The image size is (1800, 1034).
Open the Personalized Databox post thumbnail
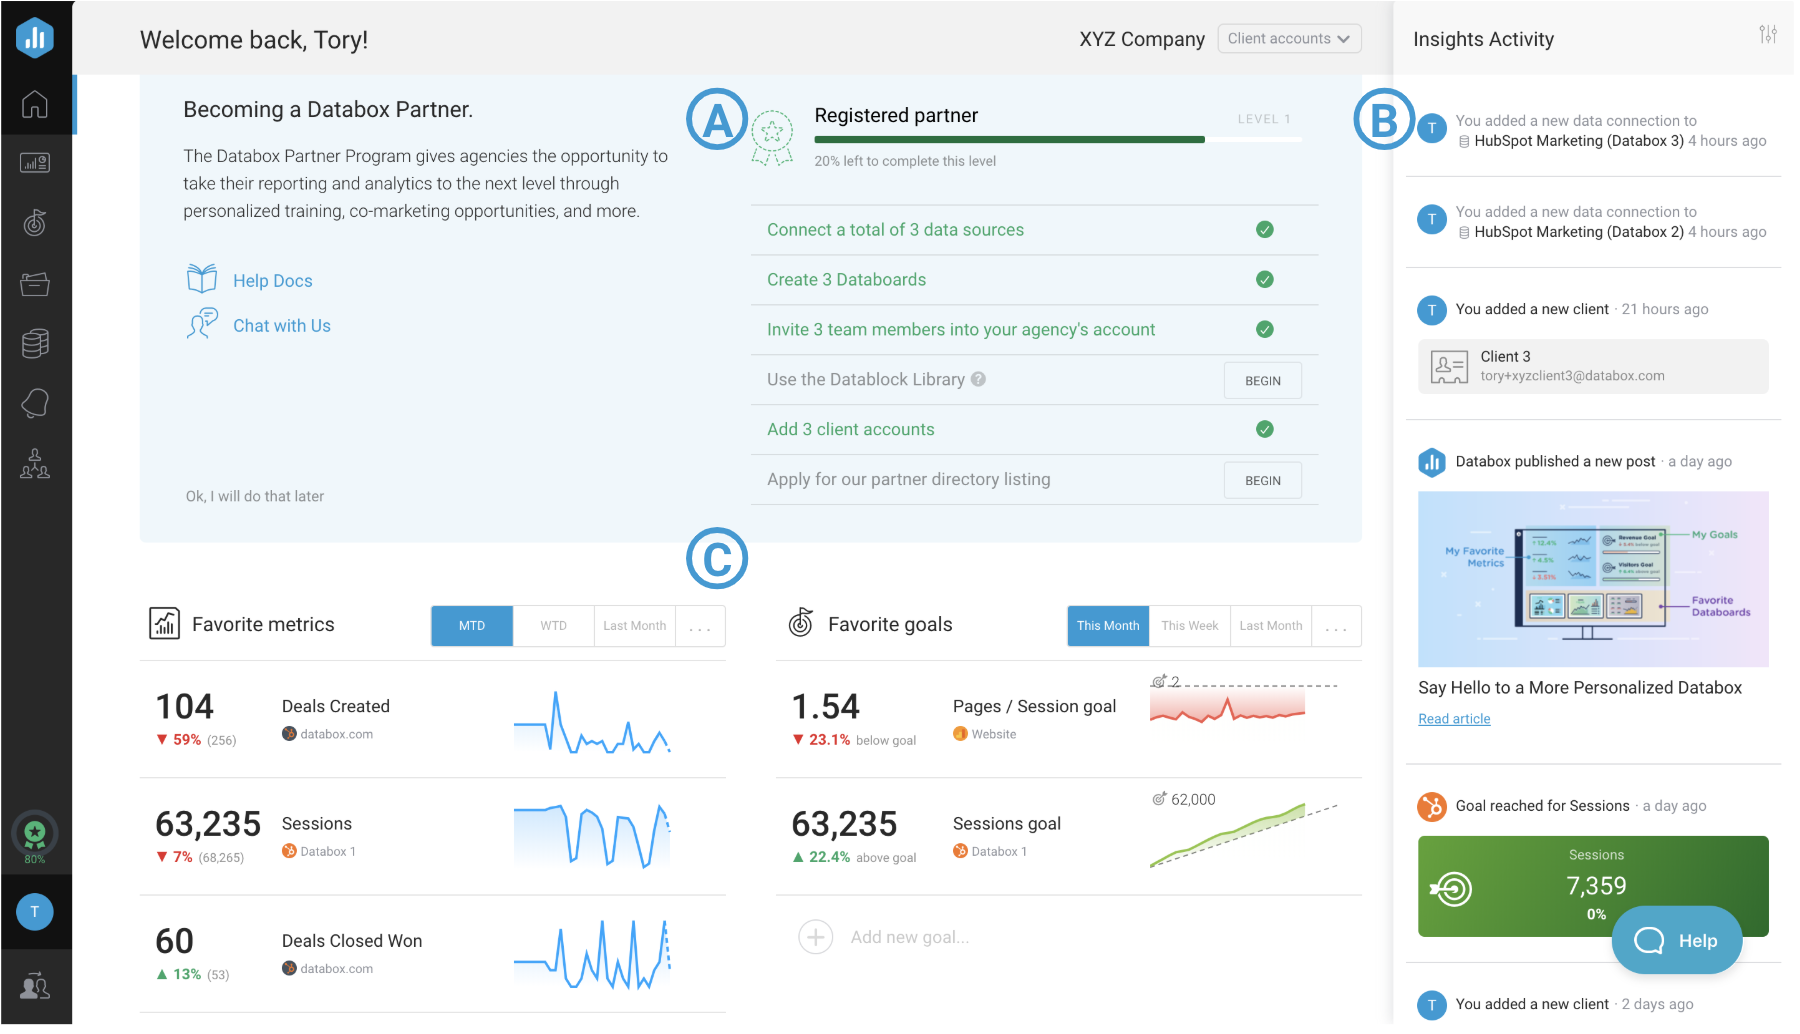pos(1593,579)
